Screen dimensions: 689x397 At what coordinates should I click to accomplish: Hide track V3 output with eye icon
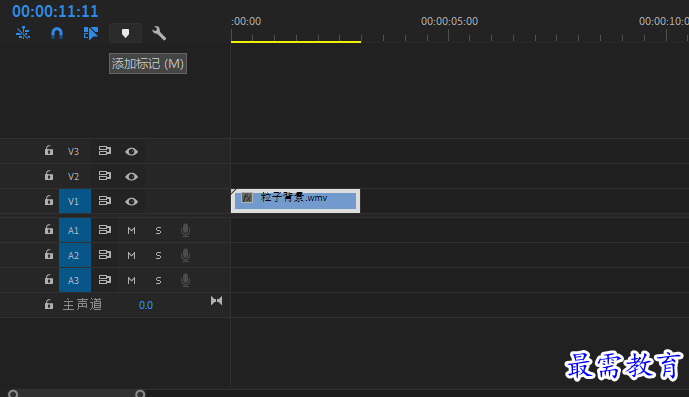pyautogui.click(x=131, y=152)
